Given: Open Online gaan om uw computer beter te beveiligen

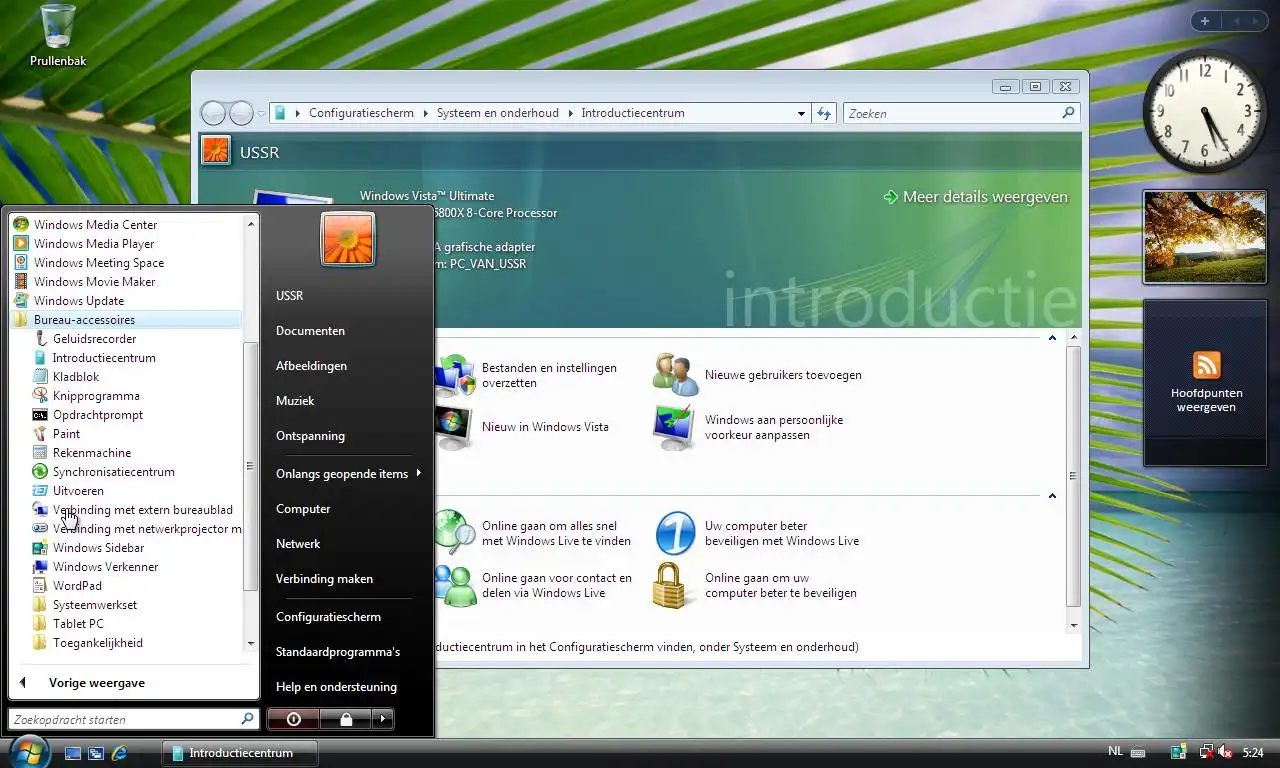Looking at the screenshot, I should [755, 585].
